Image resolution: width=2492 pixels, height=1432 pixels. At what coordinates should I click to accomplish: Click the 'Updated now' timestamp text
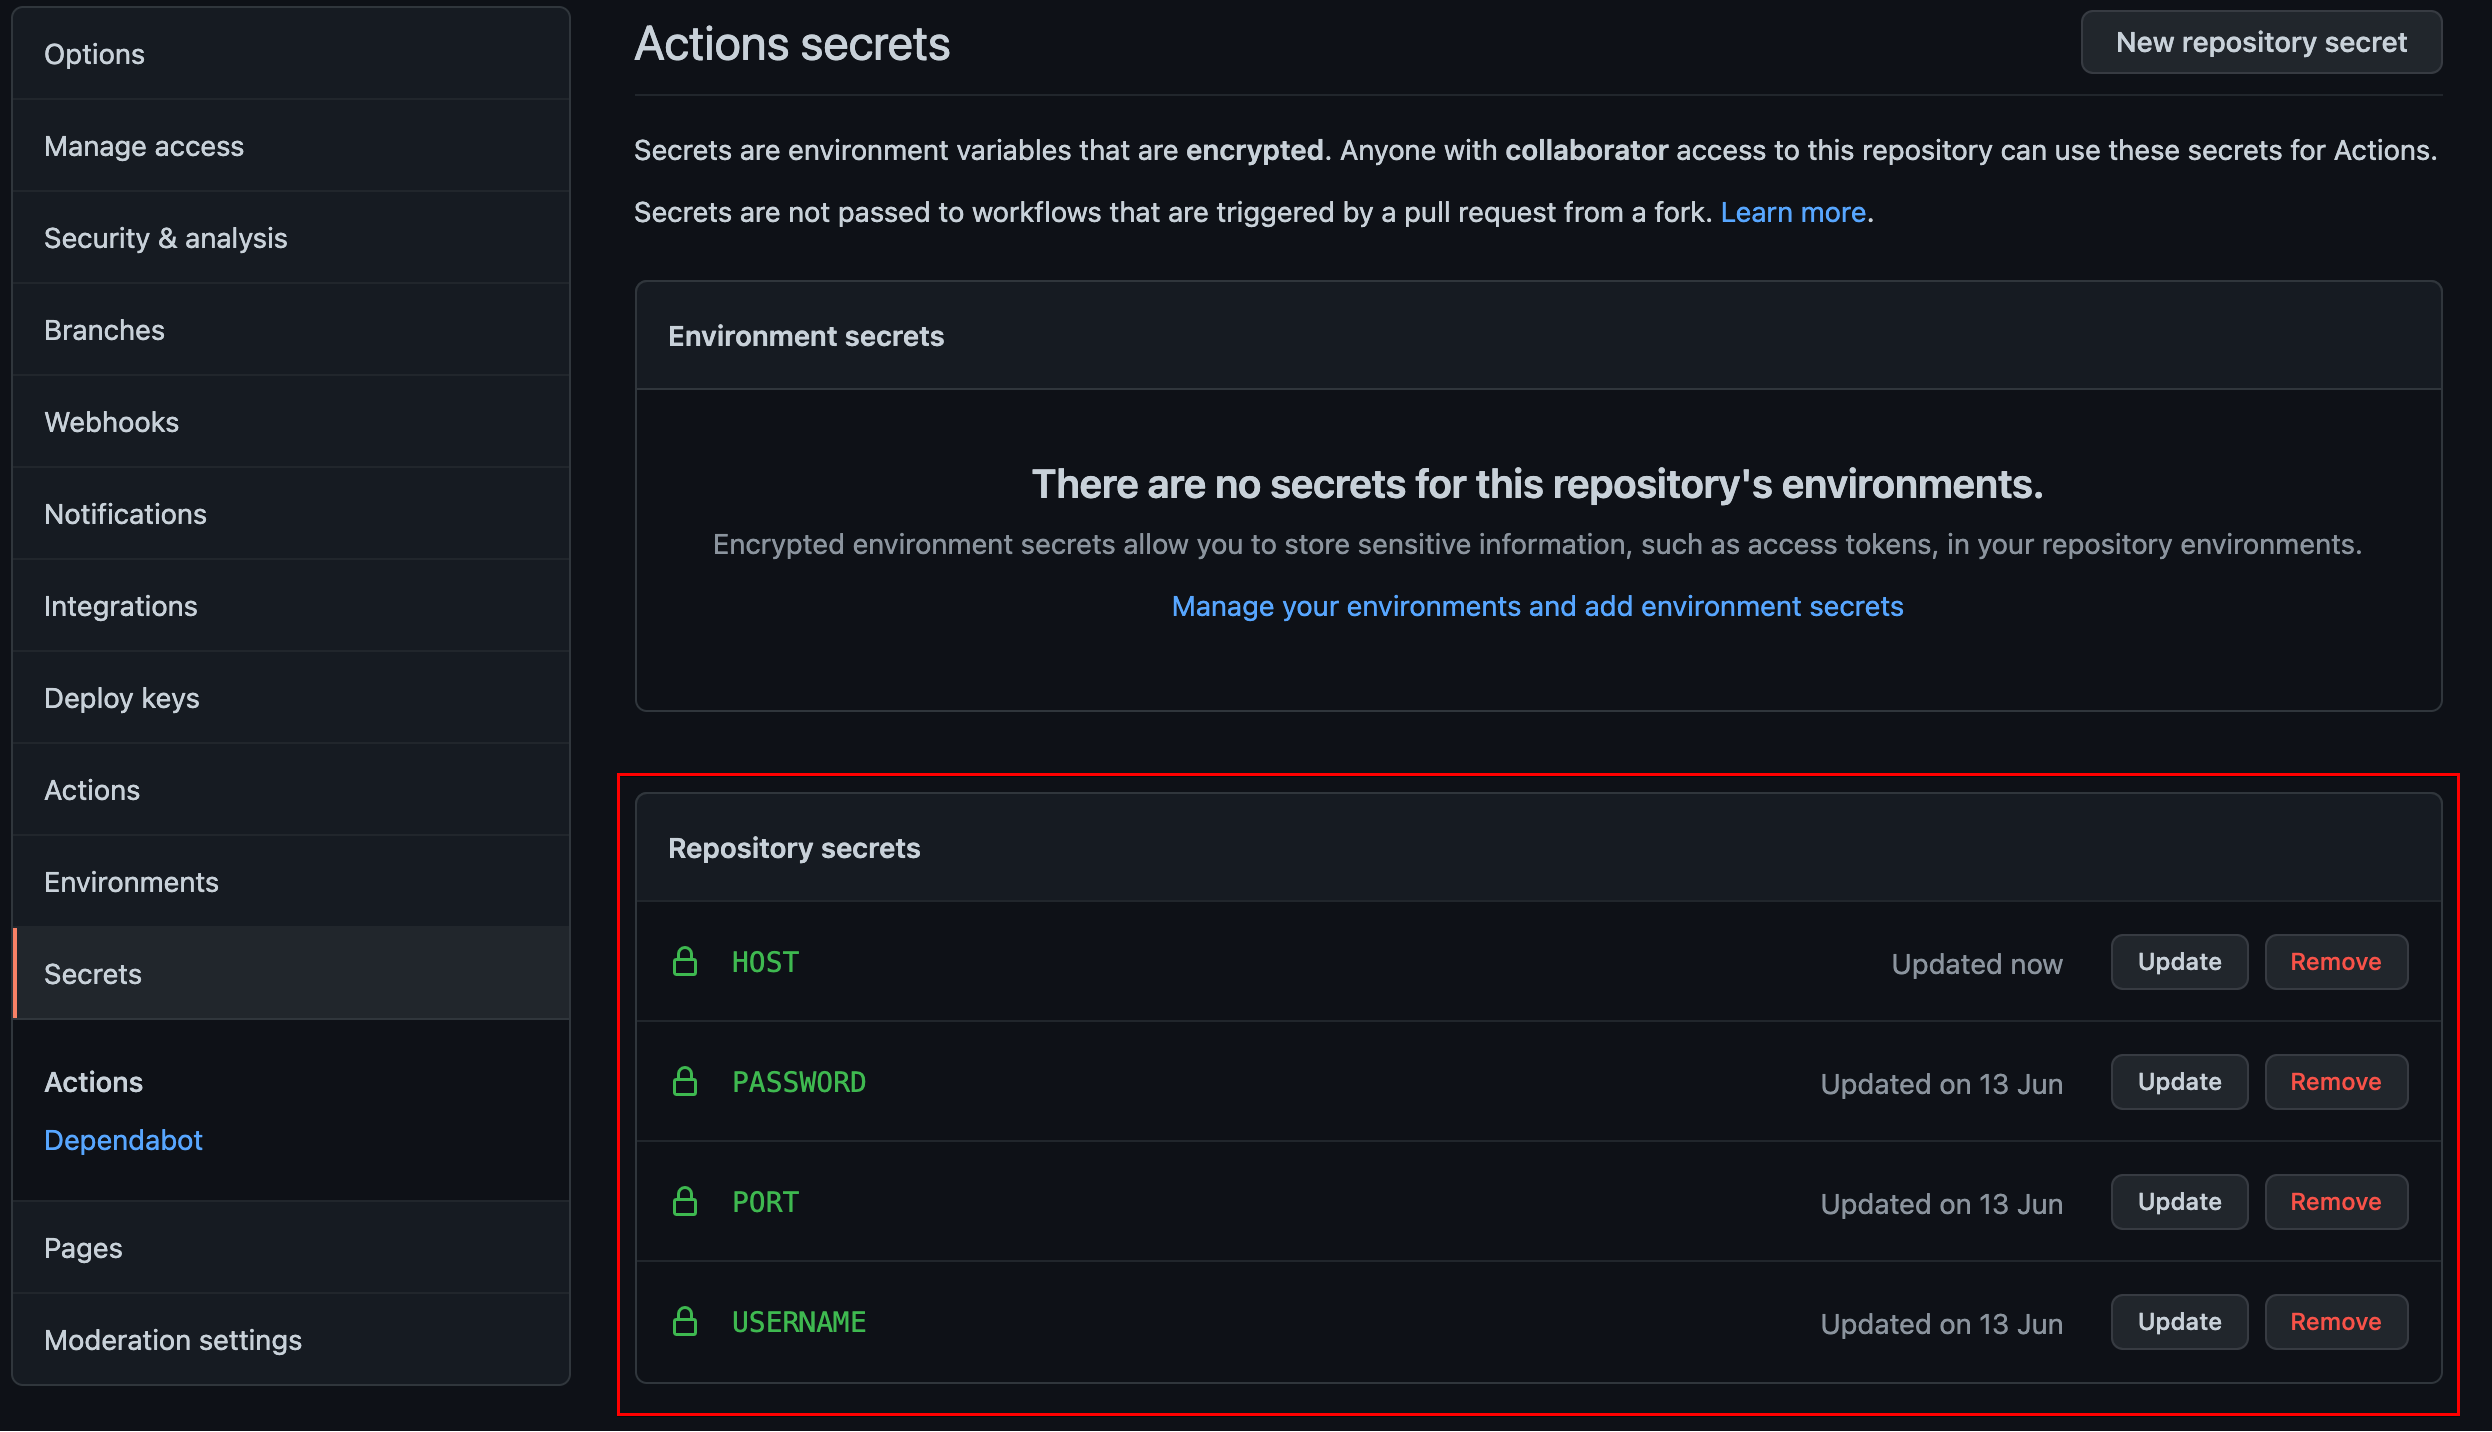pyautogui.click(x=1977, y=964)
